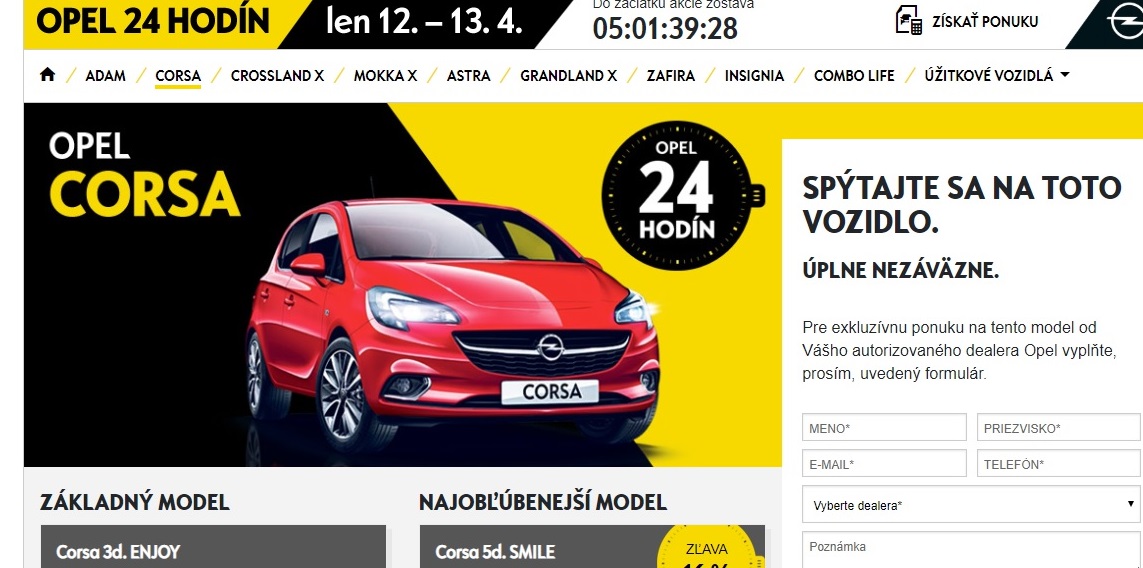Viewport: 1143px width, 568px height.
Task: Open the Mokka X model page
Action: [x=385, y=76]
